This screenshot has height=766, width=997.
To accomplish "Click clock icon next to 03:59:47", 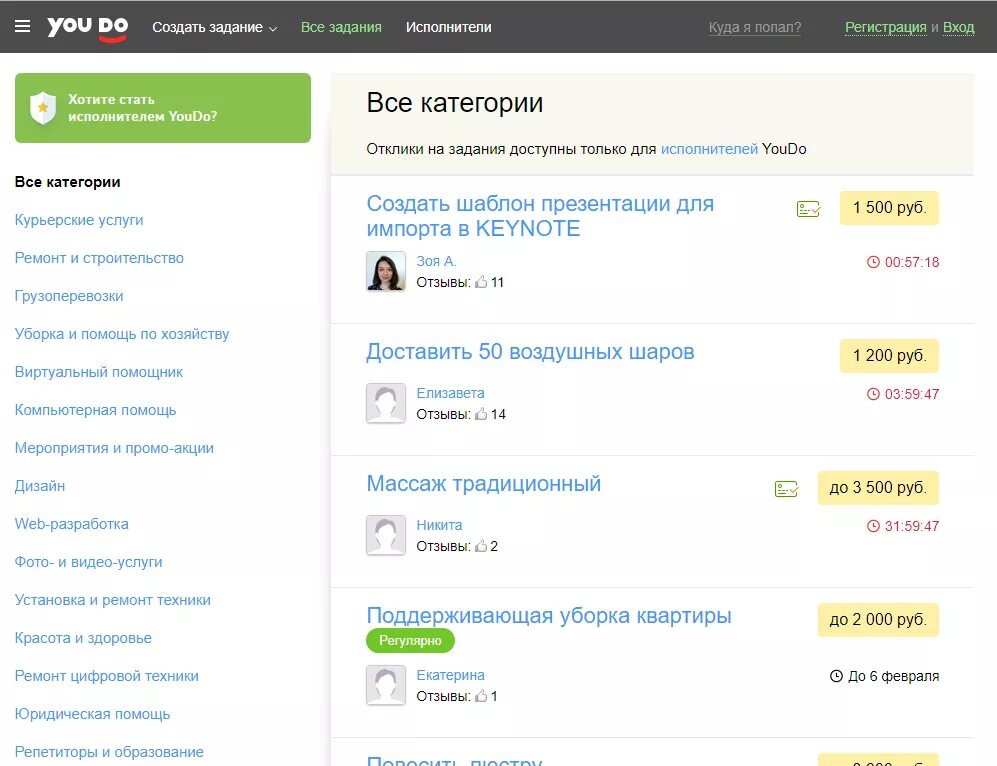I will [x=873, y=394].
